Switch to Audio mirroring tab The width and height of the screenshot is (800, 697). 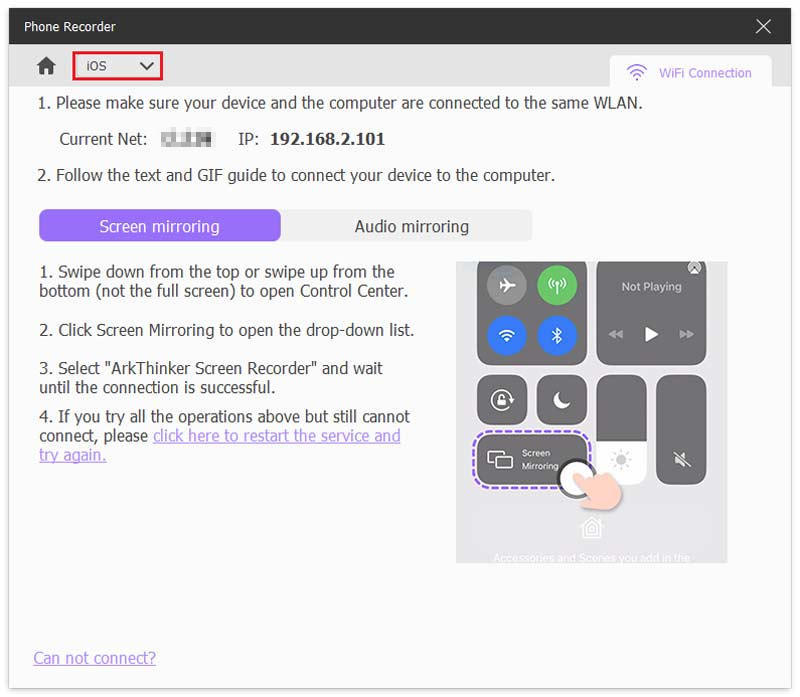click(x=411, y=226)
